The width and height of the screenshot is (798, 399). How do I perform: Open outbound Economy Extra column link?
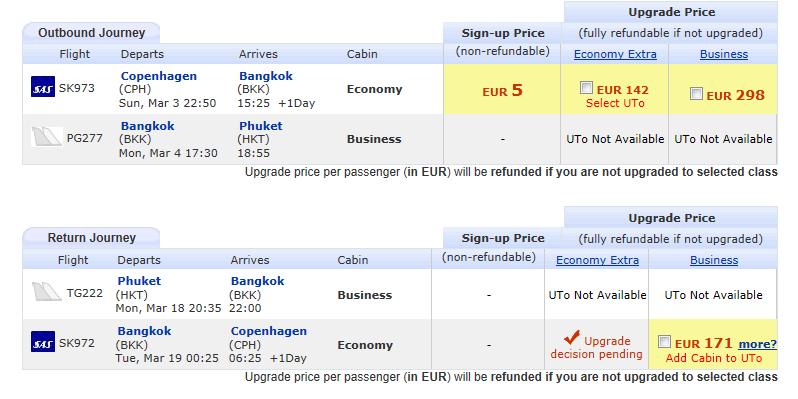615,54
